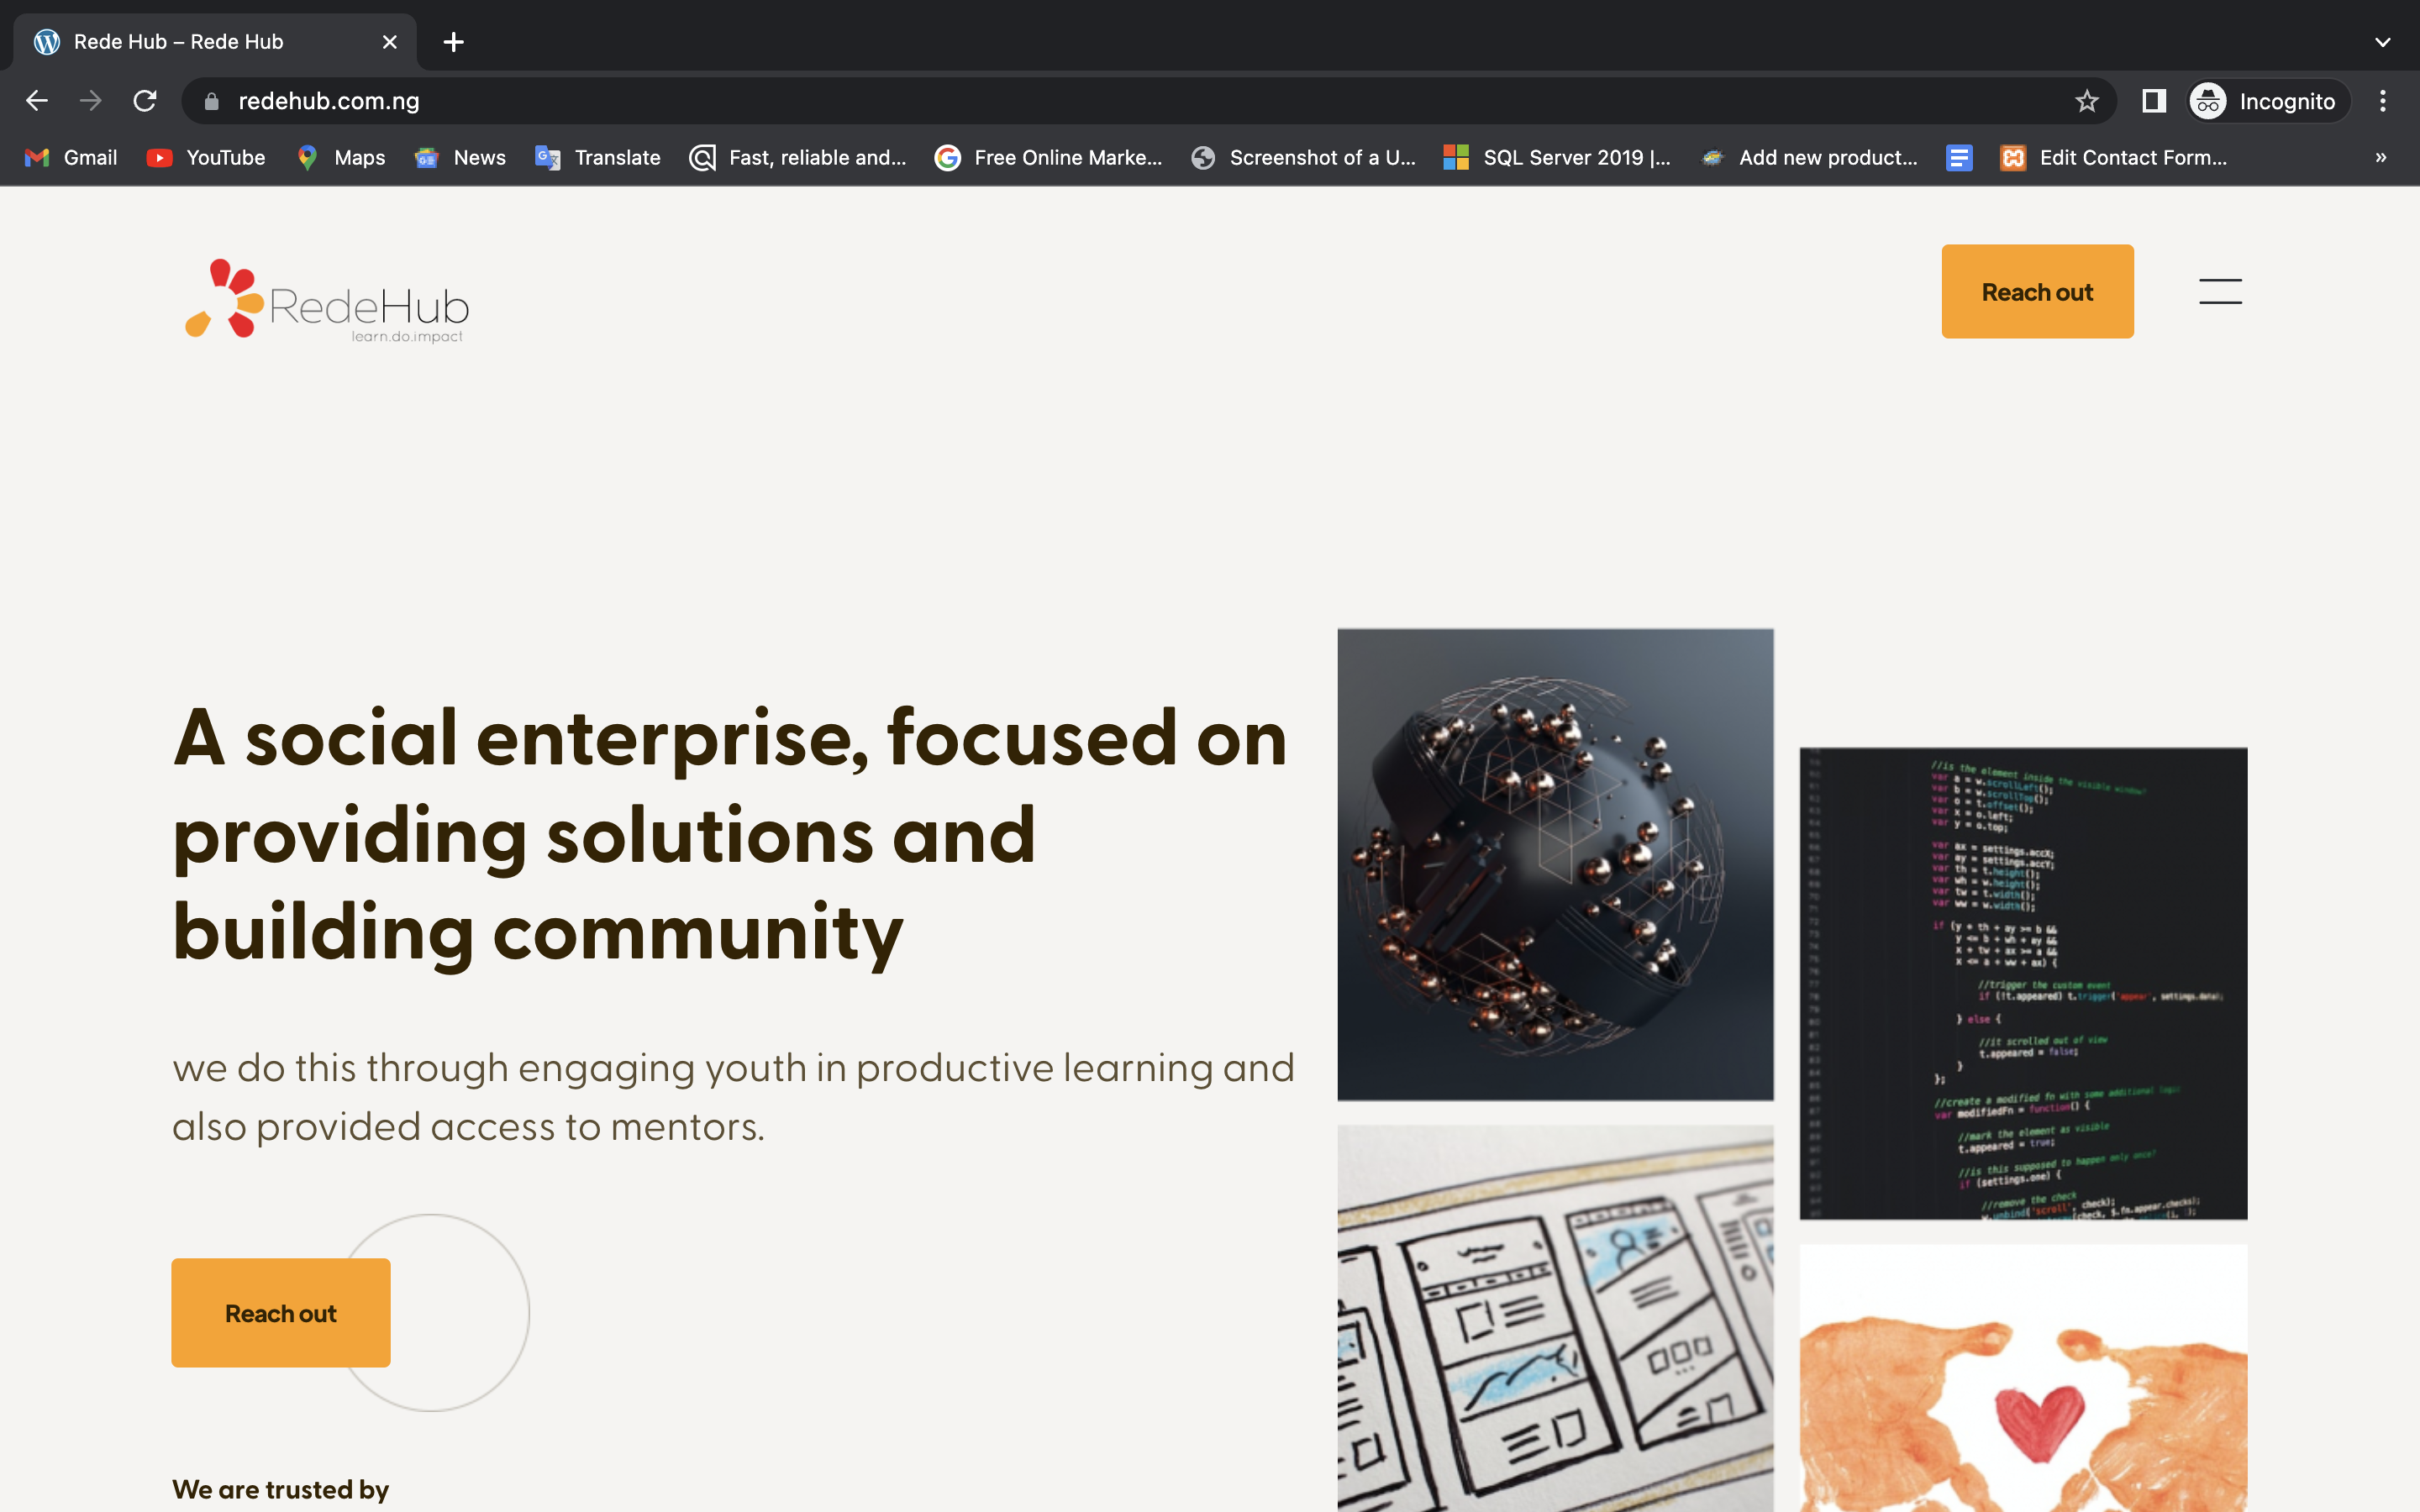Viewport: 2420px width, 1512px height.
Task: Open the 'Fast, reliable and...' bookmark
Action: (798, 157)
